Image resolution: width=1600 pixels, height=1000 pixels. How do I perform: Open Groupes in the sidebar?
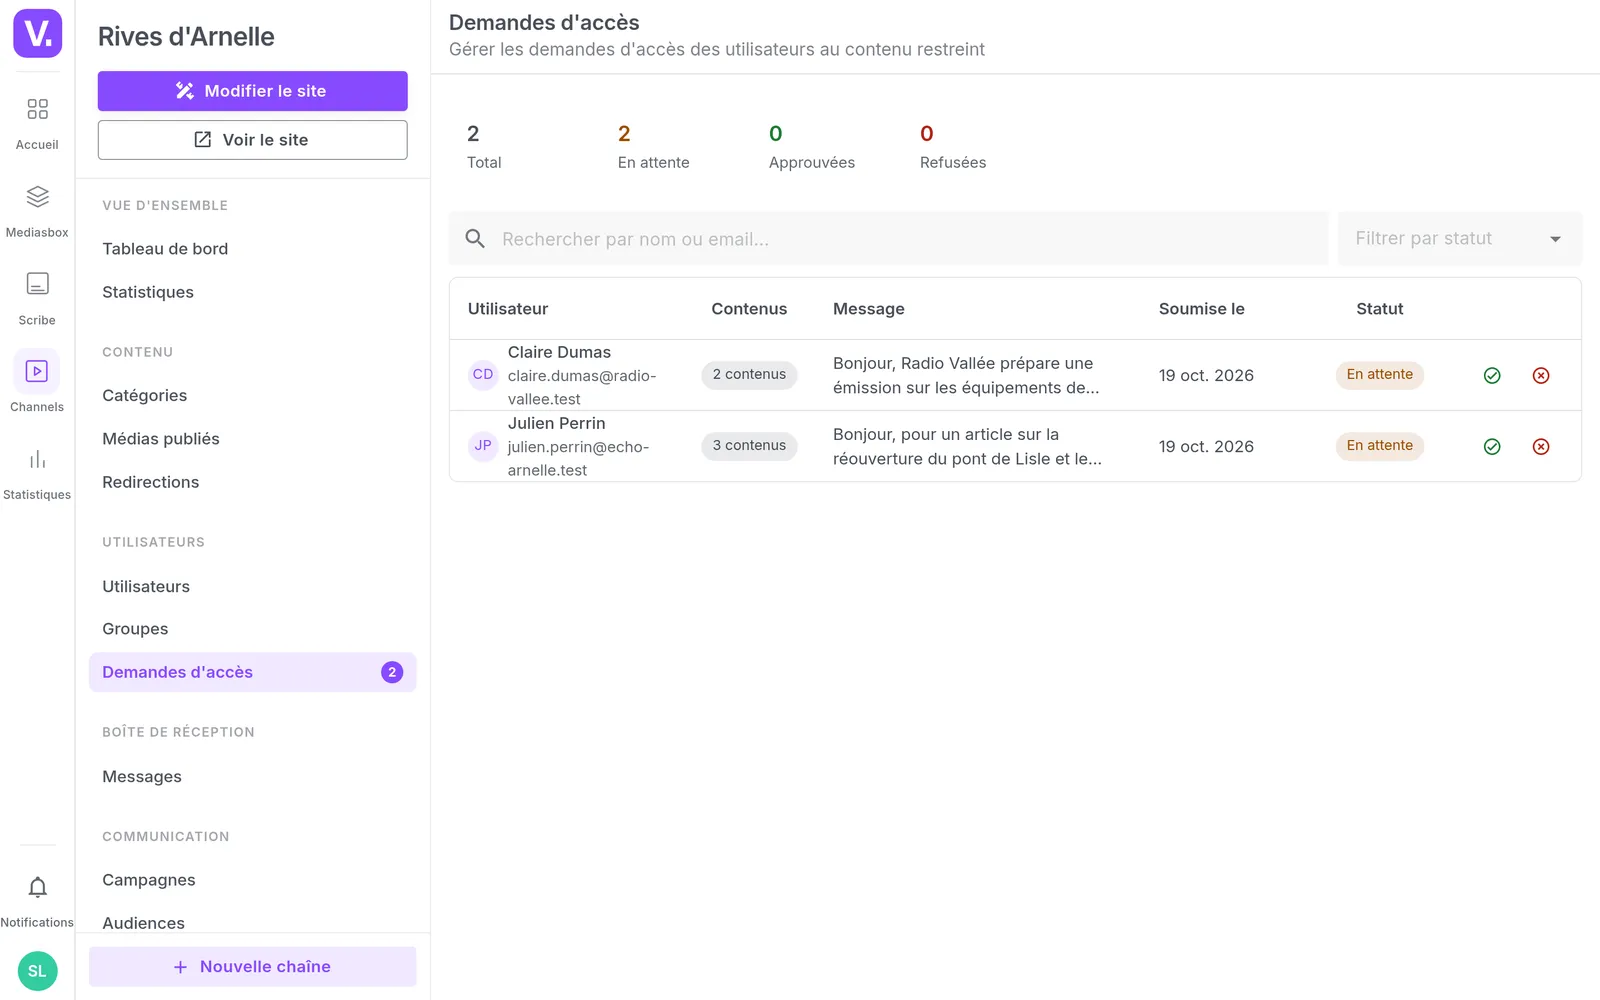[x=135, y=629]
